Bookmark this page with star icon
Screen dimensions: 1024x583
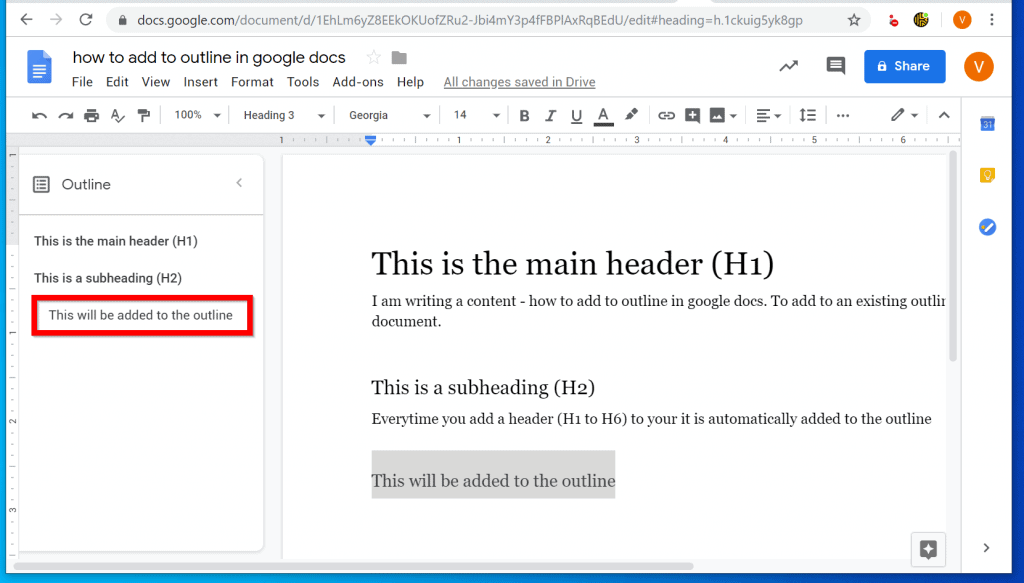(x=854, y=20)
